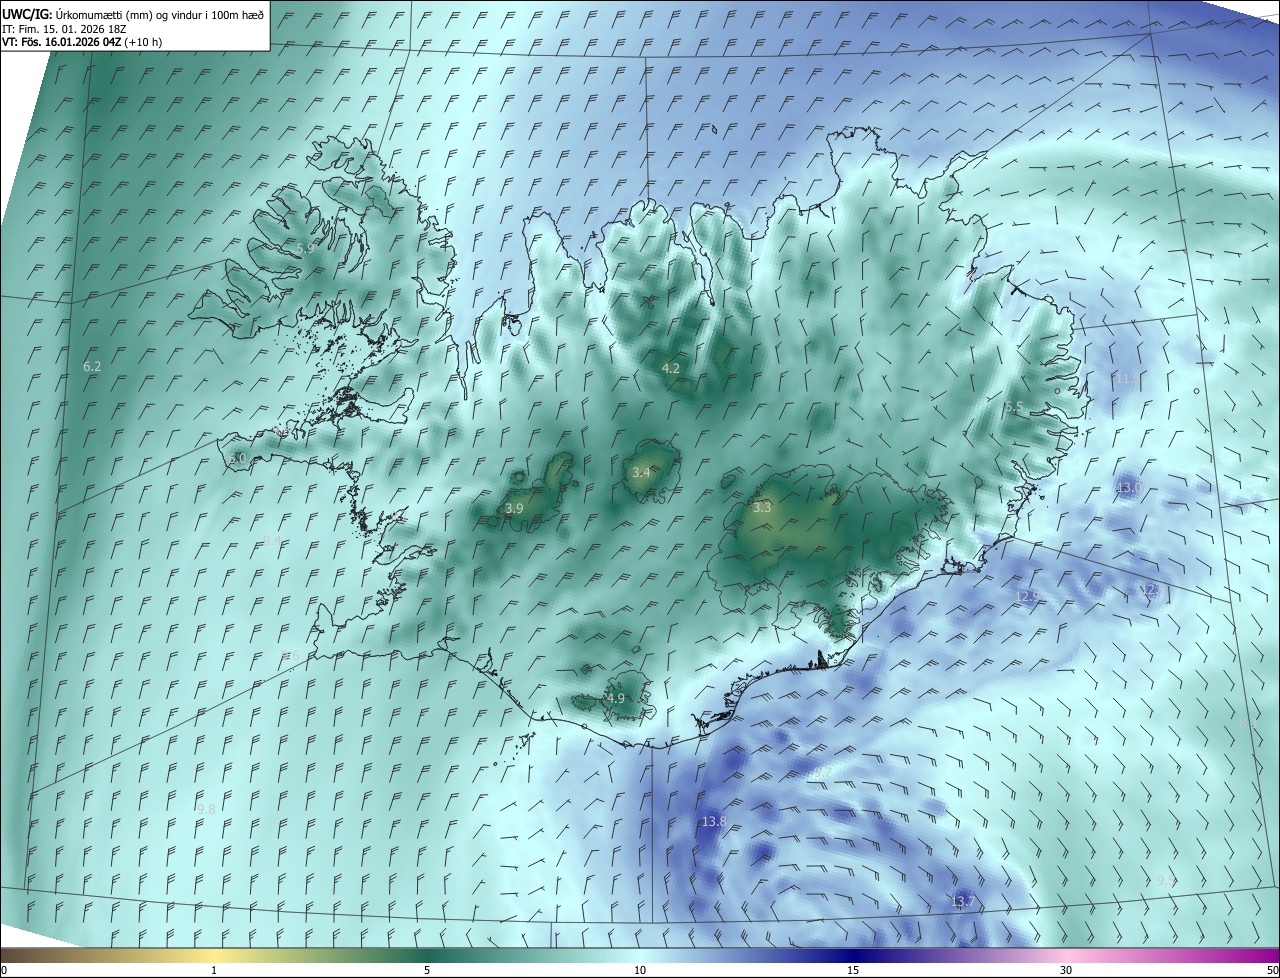1280x978 pixels.
Task: Click the colorbar tick label 1
Action: 214,970
